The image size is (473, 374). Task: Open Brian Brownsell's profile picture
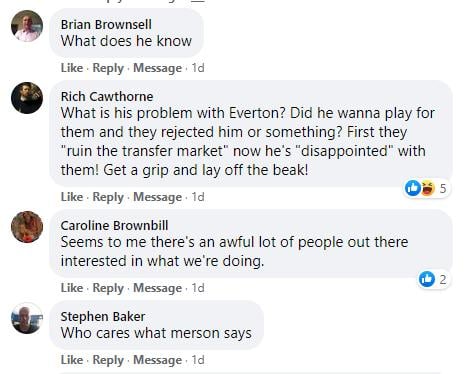pyautogui.click(x=27, y=26)
